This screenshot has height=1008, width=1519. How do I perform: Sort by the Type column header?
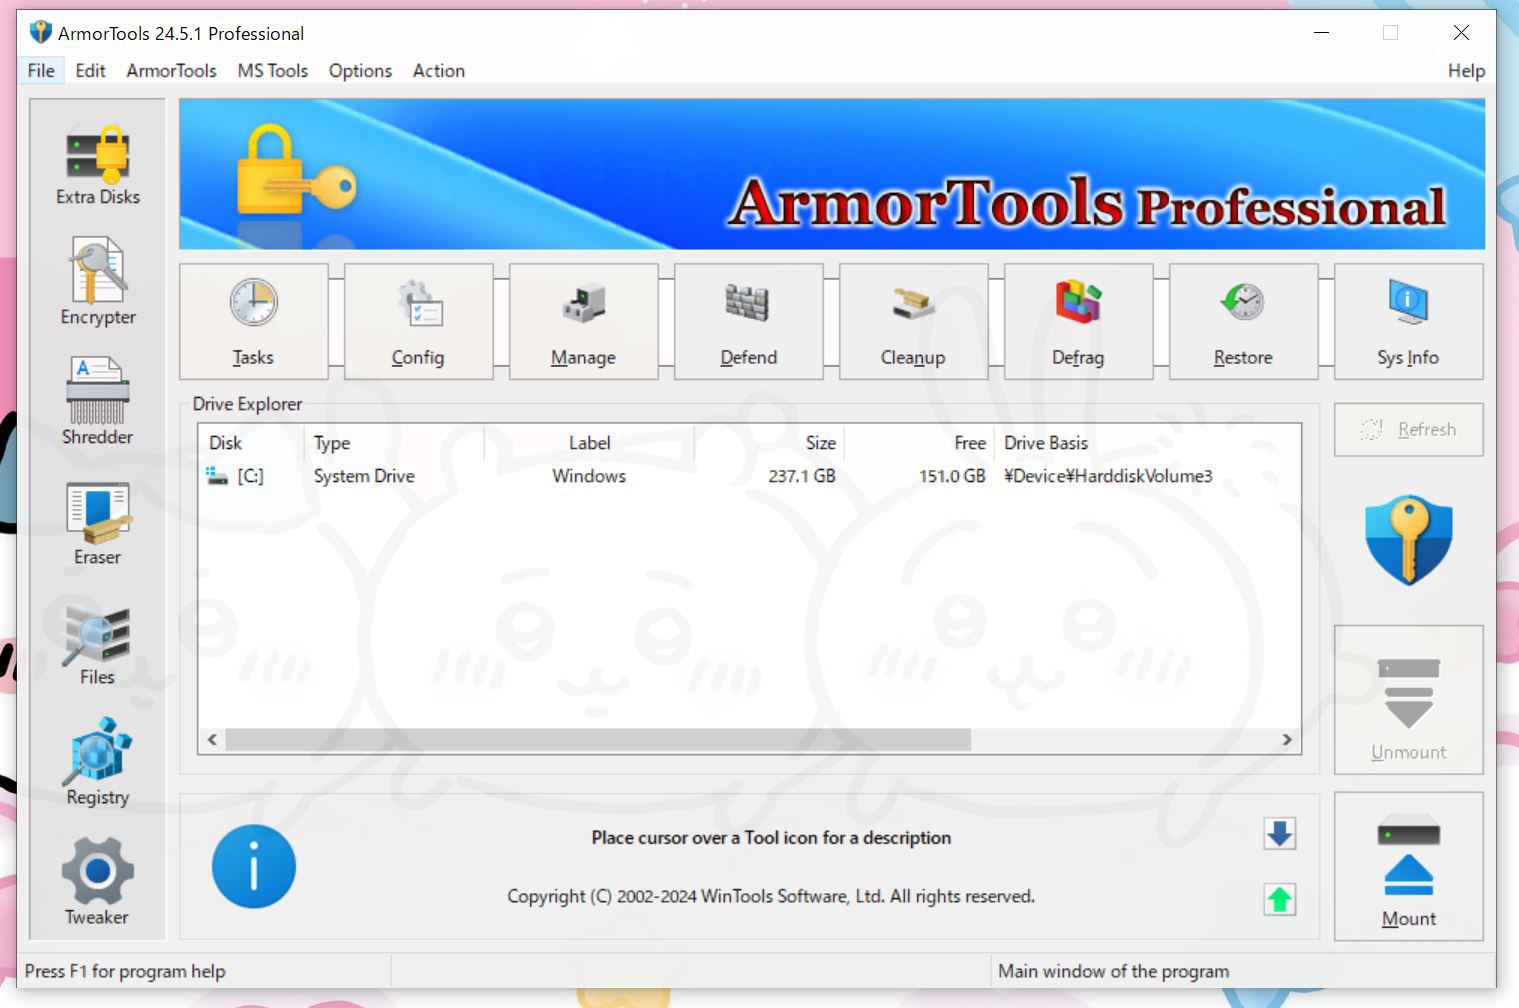pyautogui.click(x=394, y=443)
